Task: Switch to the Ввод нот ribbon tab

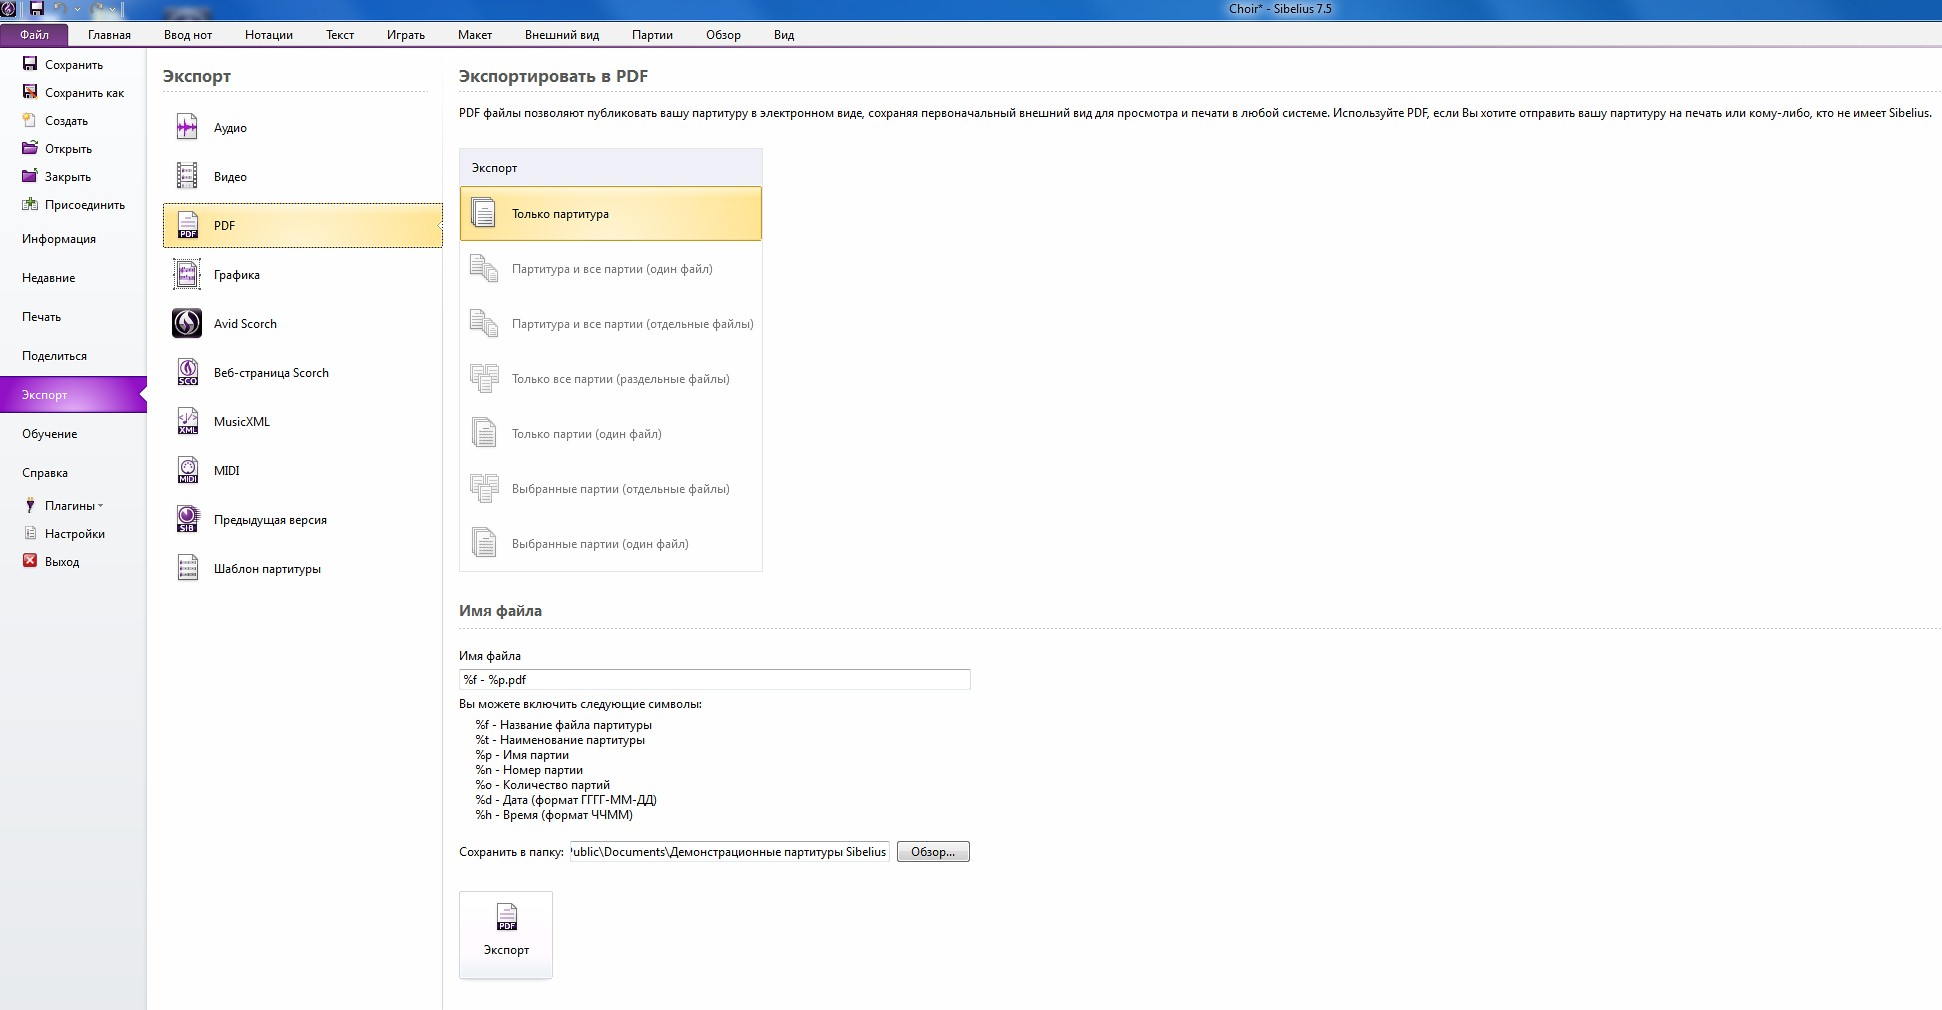Action: click(x=188, y=35)
